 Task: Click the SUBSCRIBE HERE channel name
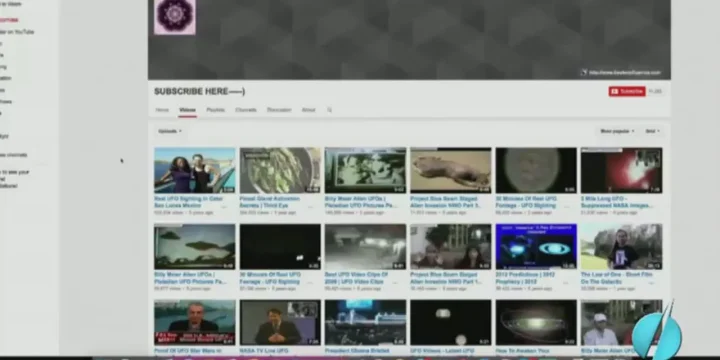coord(199,91)
